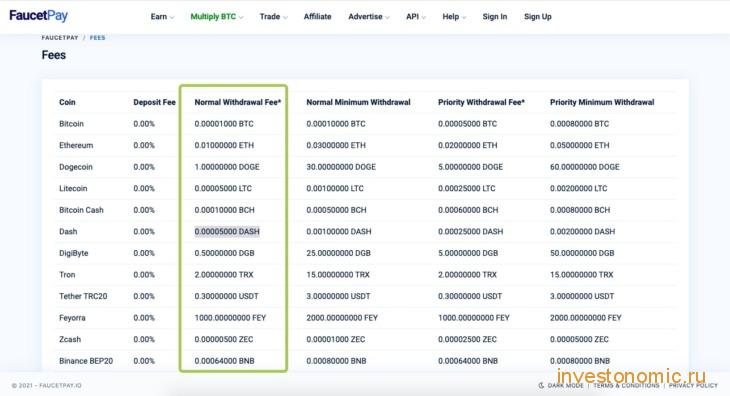Open the Multiply BTC dropdown
Viewport: 730px width, 396px height.
(216, 16)
